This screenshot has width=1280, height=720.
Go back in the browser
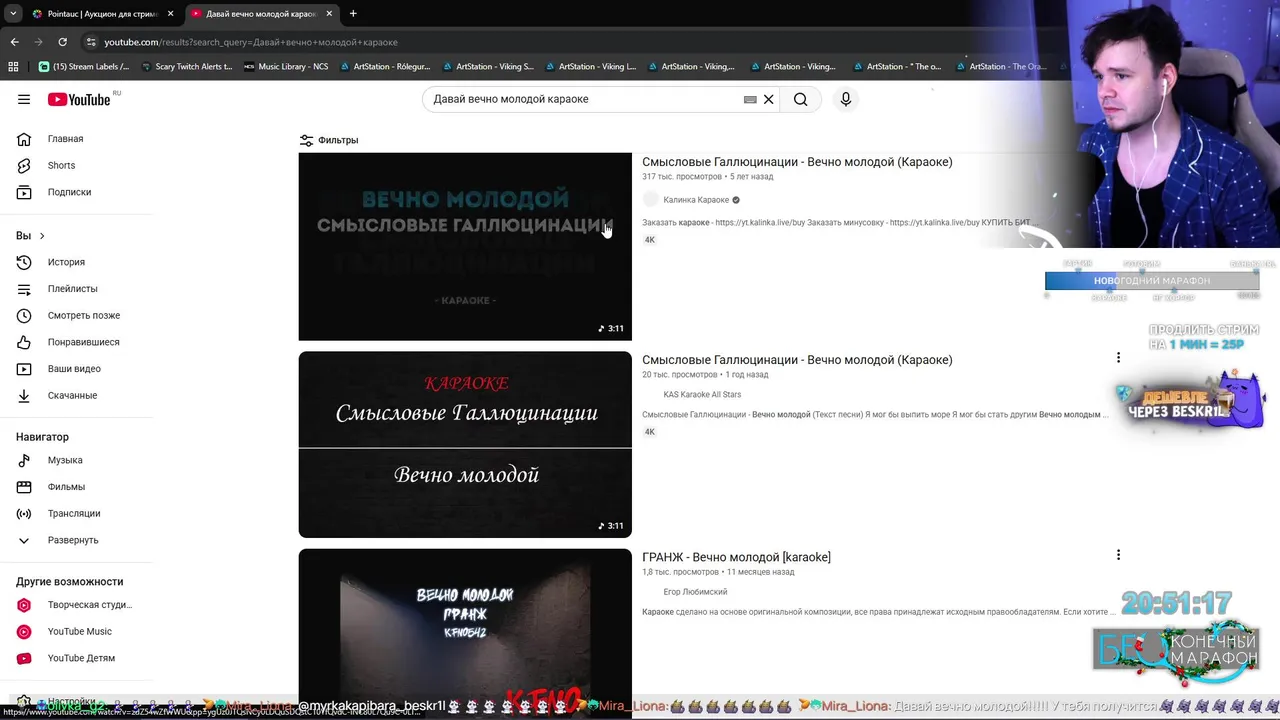14,42
